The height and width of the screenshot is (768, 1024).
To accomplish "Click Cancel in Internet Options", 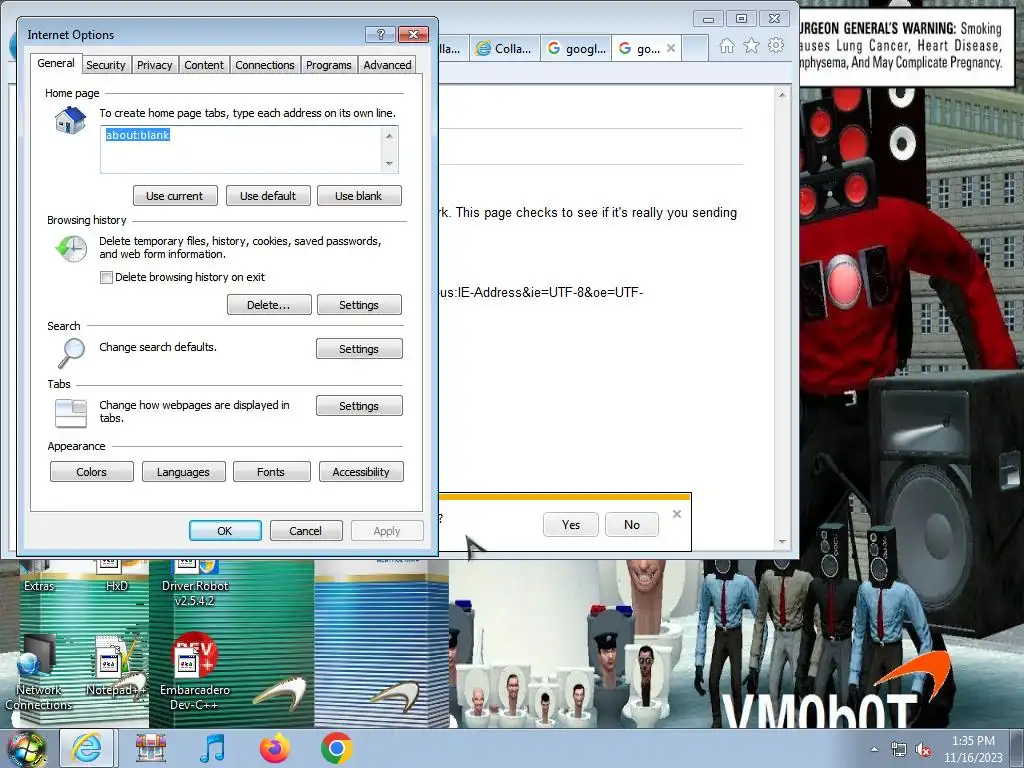I will coord(306,531).
